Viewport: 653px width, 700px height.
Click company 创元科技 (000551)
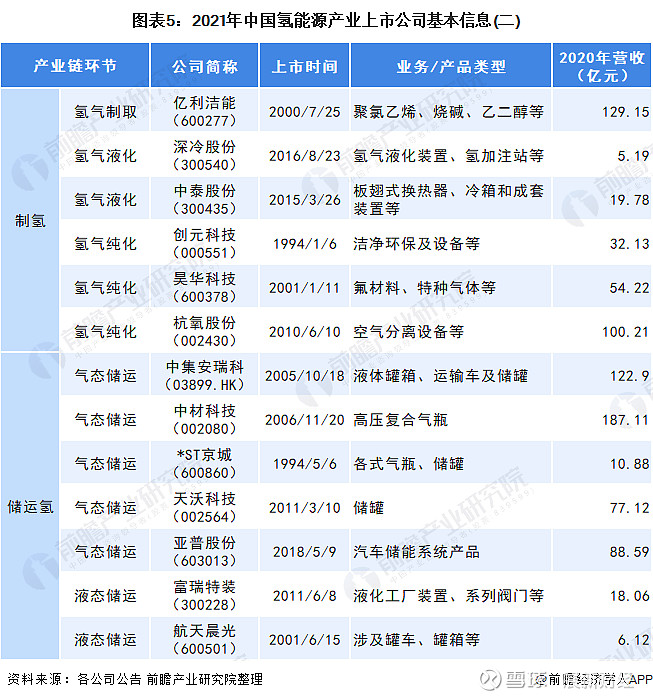[204, 243]
